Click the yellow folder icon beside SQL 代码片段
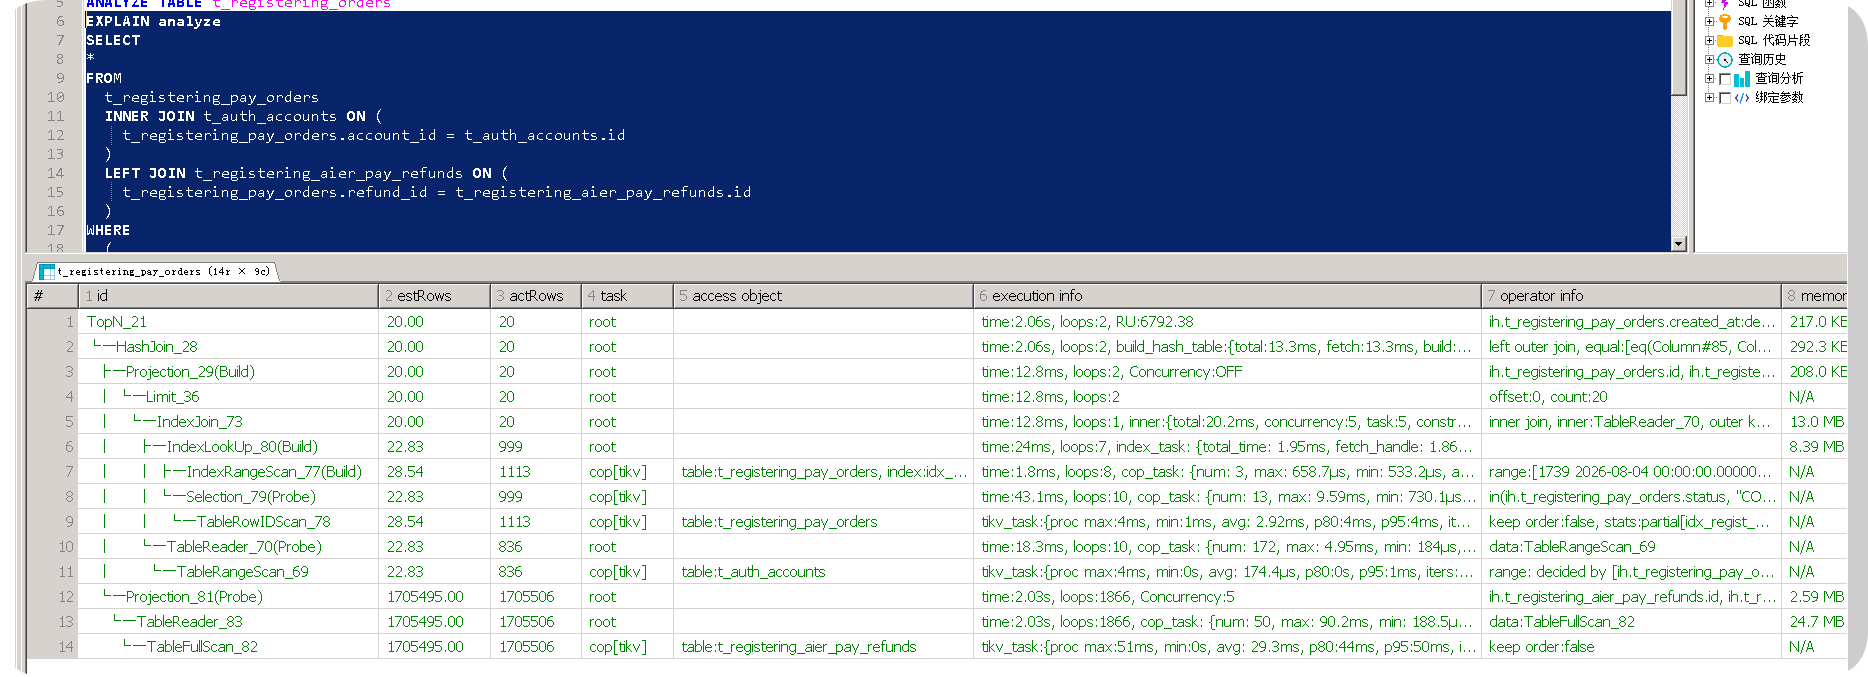Viewport: 1868px width, 677px height. click(x=1725, y=41)
